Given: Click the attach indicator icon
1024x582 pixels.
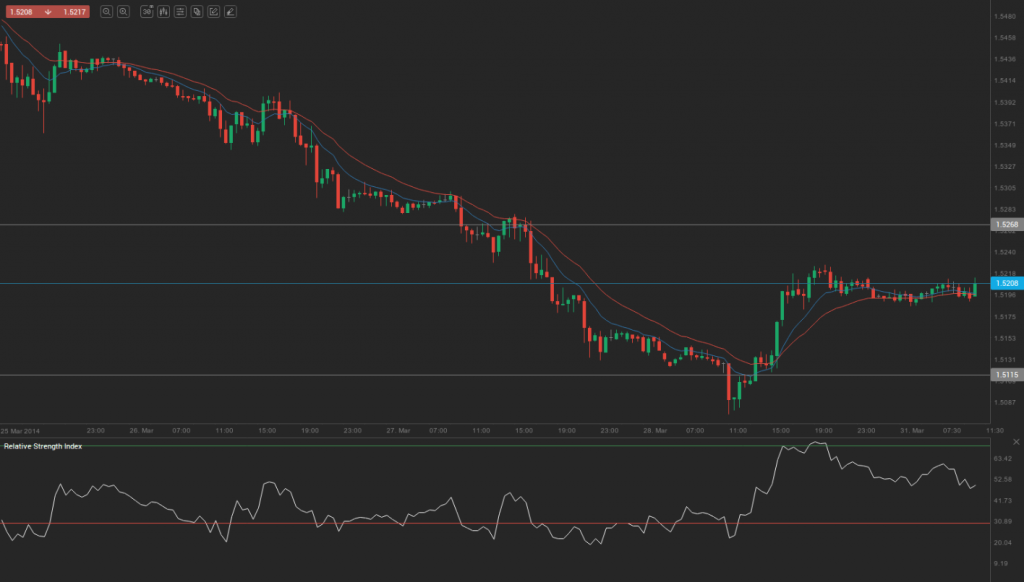Looking at the screenshot, I should pyautogui.click(x=198, y=12).
